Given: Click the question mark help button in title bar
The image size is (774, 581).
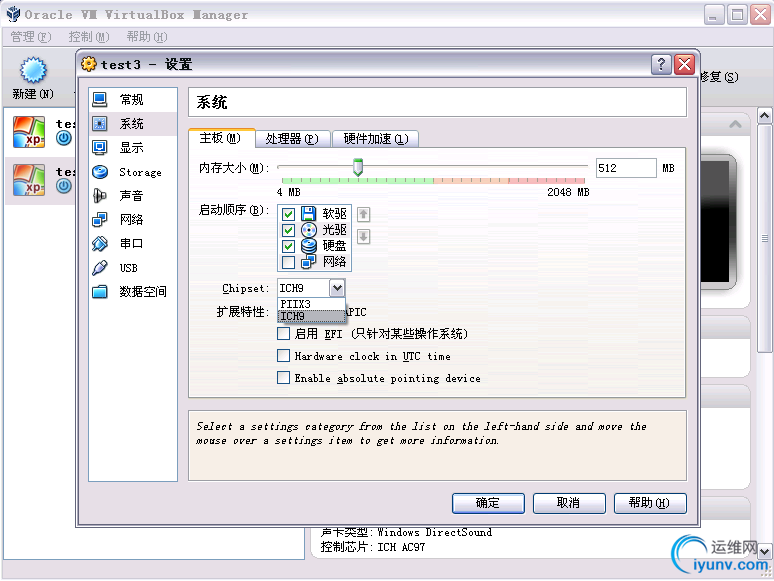Looking at the screenshot, I should pos(661,65).
